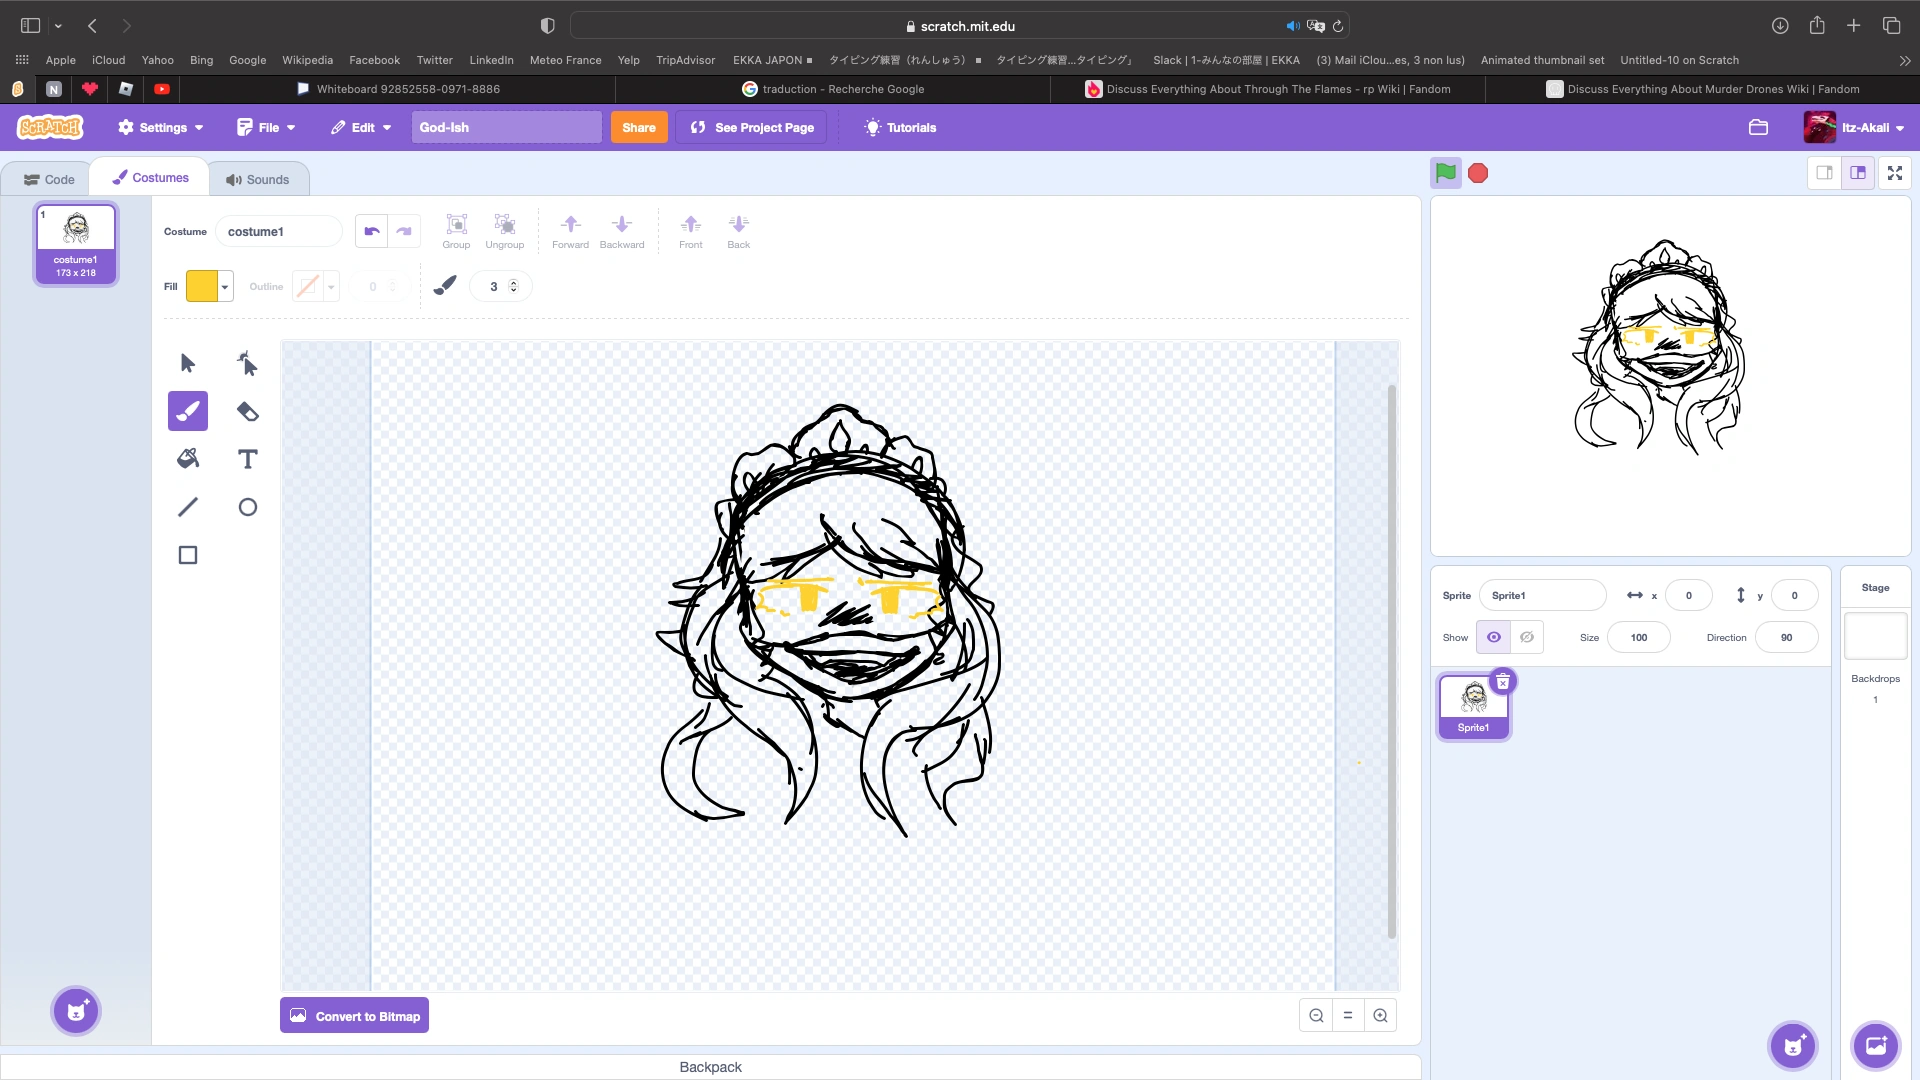The image size is (1920, 1080).
Task: Switch to the Code tab
Action: pos(48,178)
